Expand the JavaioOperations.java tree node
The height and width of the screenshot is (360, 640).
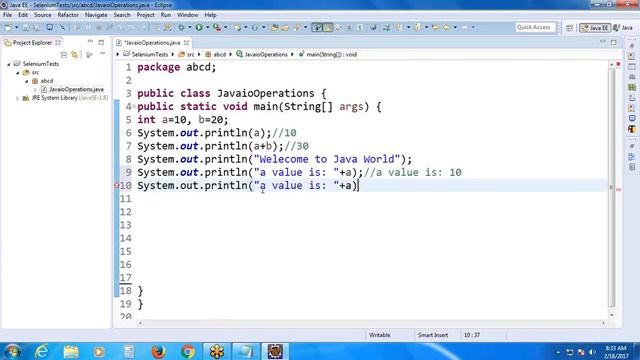(x=36, y=89)
